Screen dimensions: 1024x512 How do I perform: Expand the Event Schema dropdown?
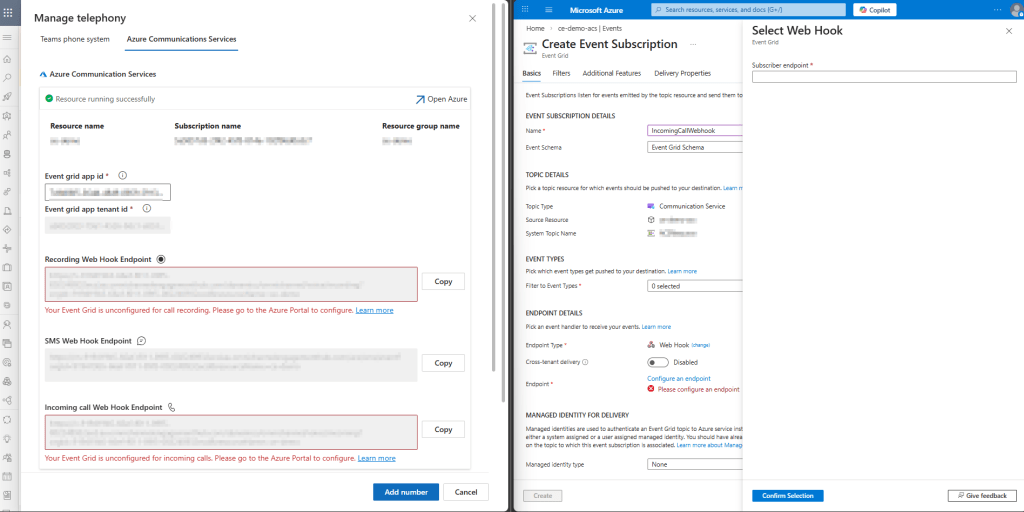pyautogui.click(x=695, y=147)
